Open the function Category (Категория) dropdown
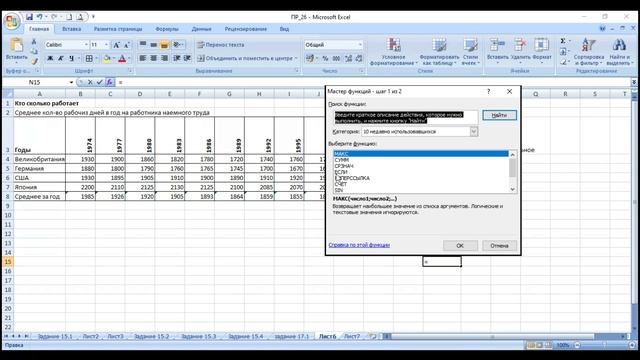The width and height of the screenshot is (640, 360). tap(473, 131)
